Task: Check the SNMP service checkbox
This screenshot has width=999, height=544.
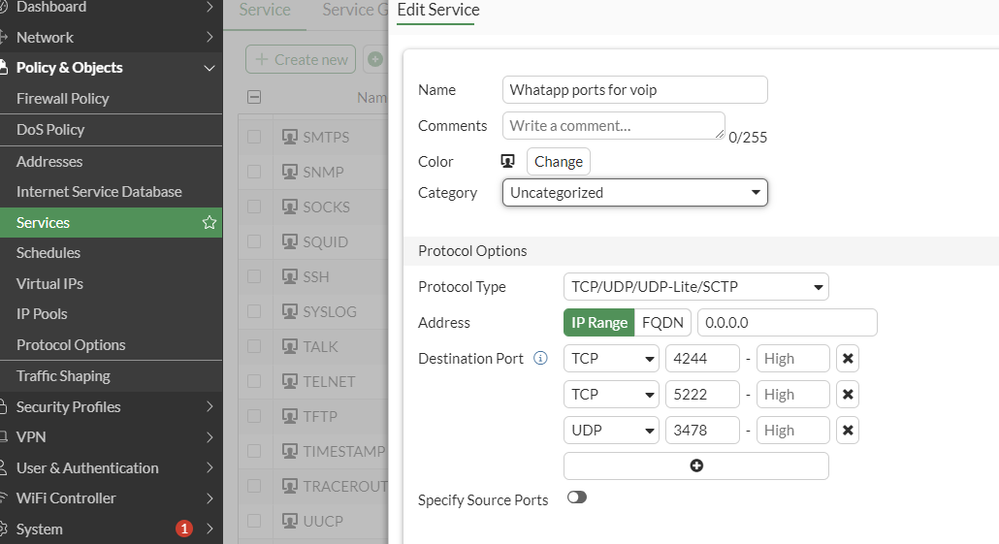Action: point(254,172)
